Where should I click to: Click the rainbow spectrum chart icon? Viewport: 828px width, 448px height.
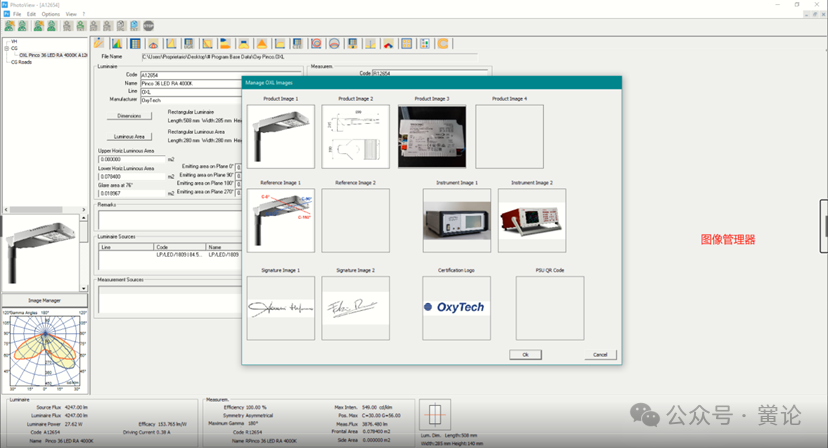tap(117, 44)
